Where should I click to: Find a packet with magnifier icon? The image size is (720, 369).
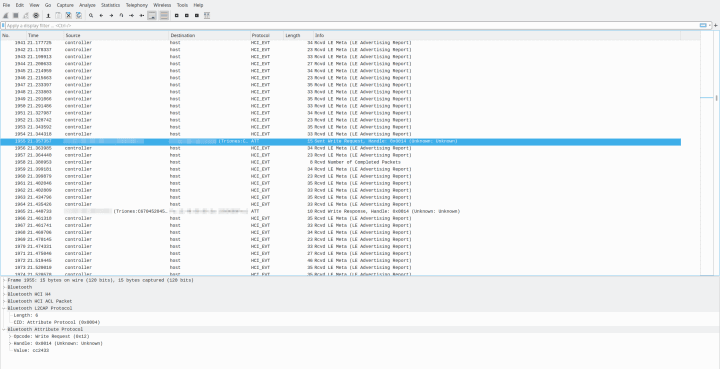91,16
